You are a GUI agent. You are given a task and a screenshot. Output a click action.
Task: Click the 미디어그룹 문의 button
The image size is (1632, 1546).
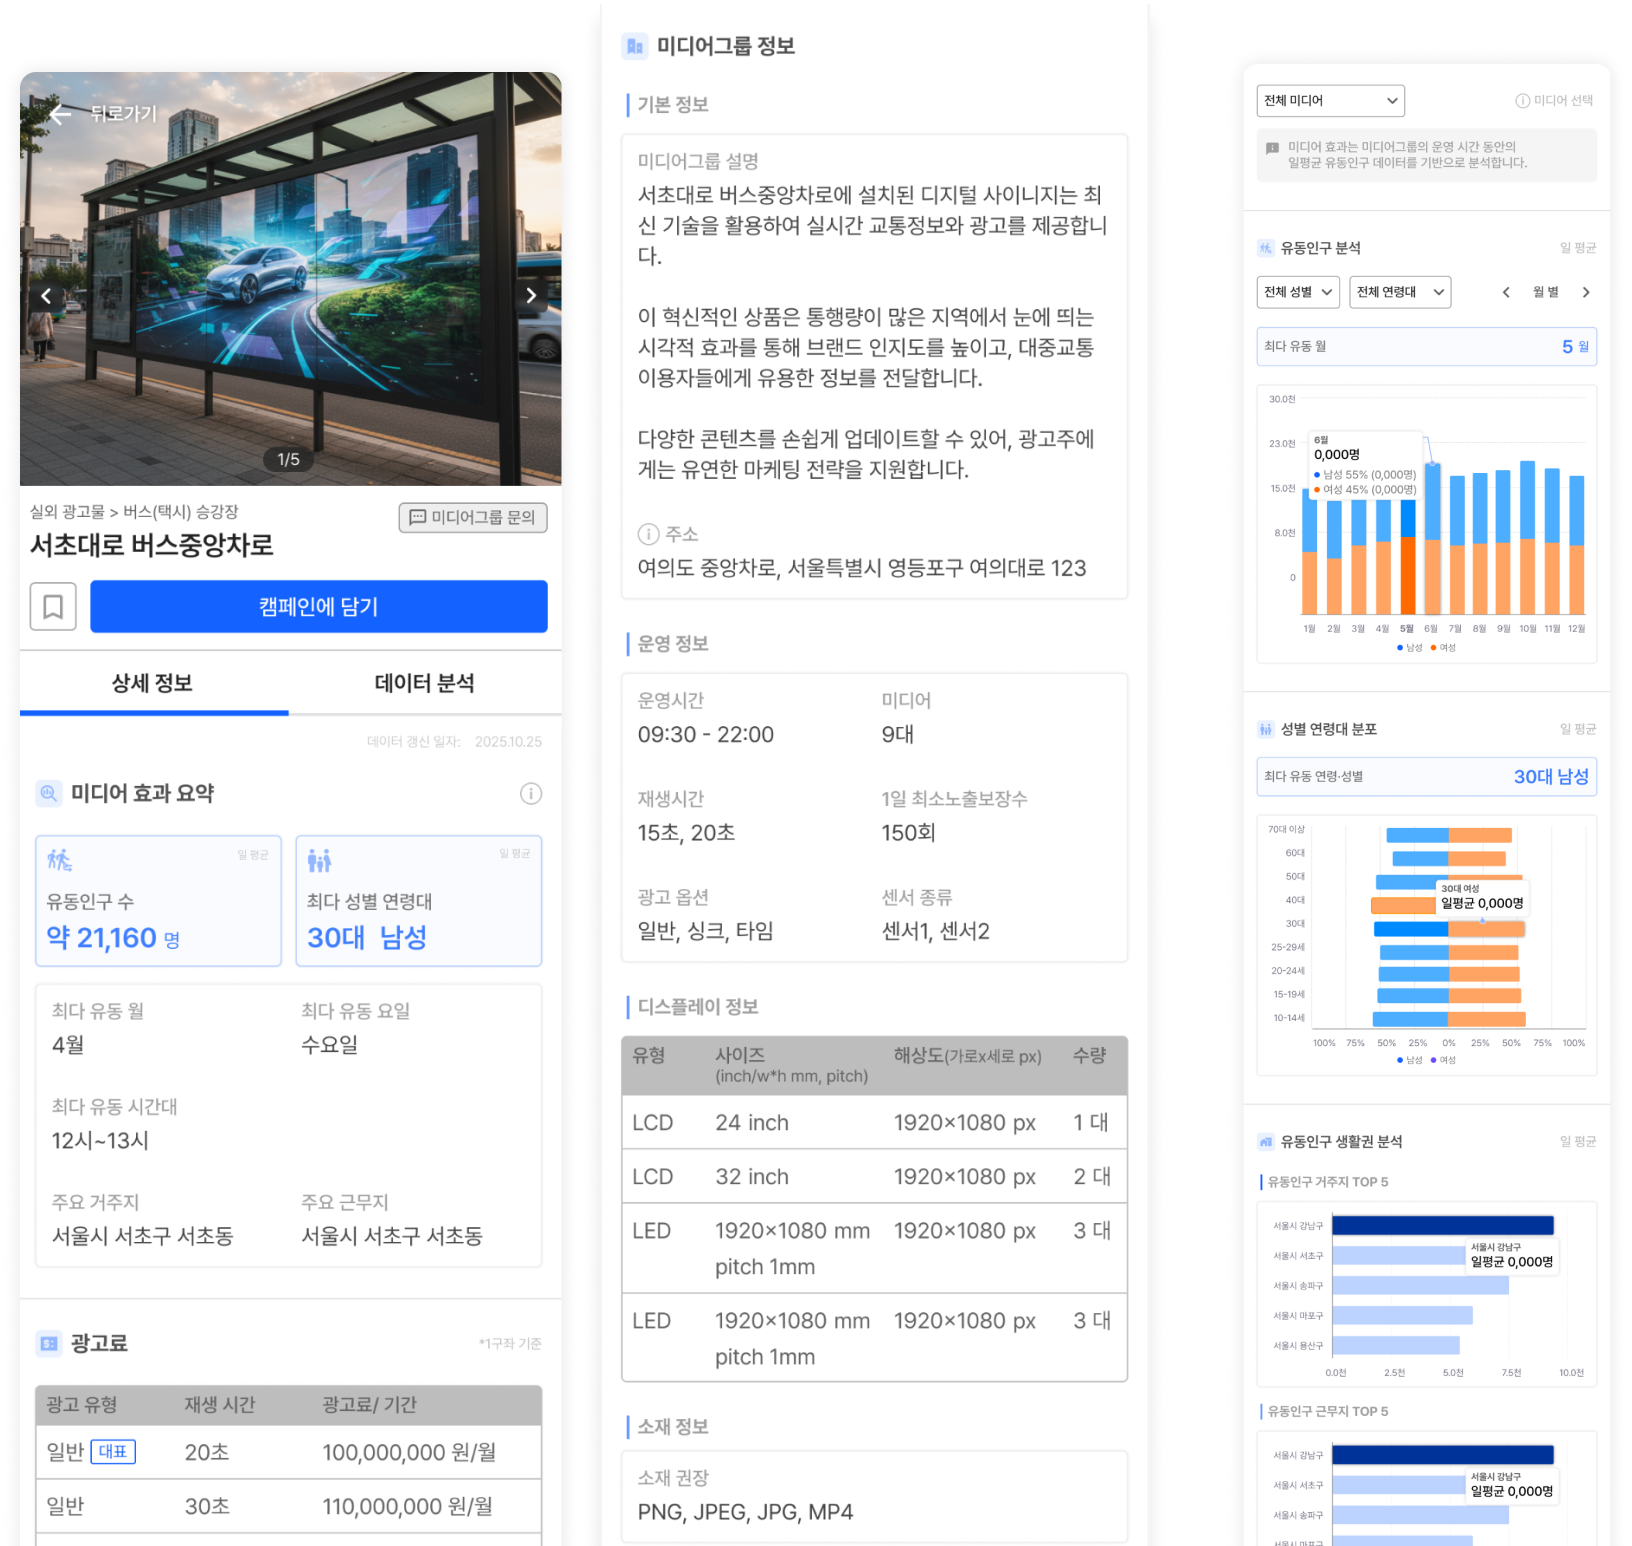click(x=473, y=517)
